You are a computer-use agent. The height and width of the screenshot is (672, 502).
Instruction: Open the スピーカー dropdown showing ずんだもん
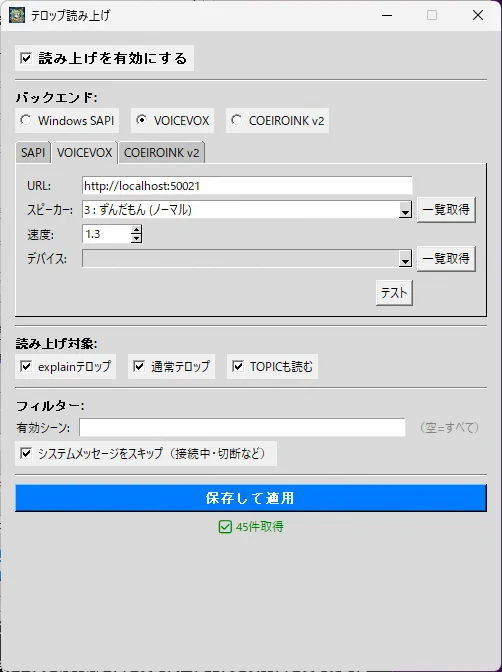pos(247,210)
